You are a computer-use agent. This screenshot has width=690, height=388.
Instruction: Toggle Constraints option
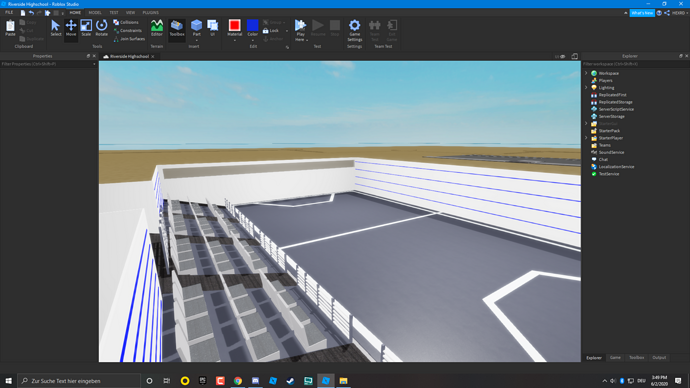pos(128,31)
